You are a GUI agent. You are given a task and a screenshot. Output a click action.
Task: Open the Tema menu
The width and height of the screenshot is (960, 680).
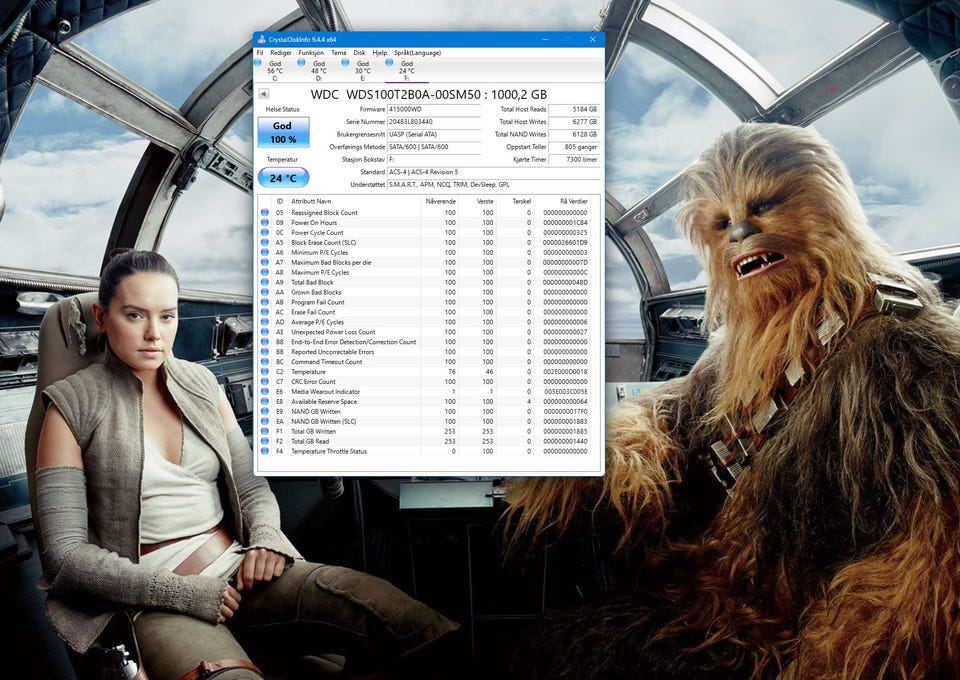[339, 53]
